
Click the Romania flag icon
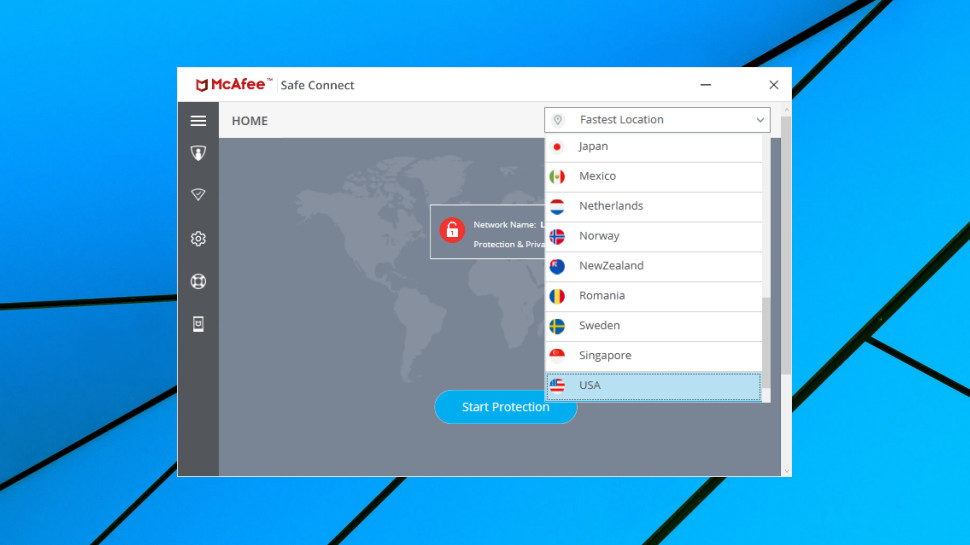click(x=557, y=296)
